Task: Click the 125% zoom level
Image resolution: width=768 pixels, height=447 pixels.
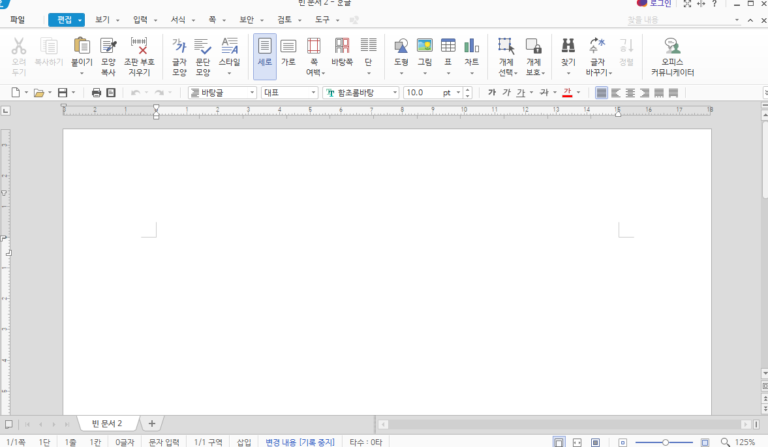Action: point(745,442)
